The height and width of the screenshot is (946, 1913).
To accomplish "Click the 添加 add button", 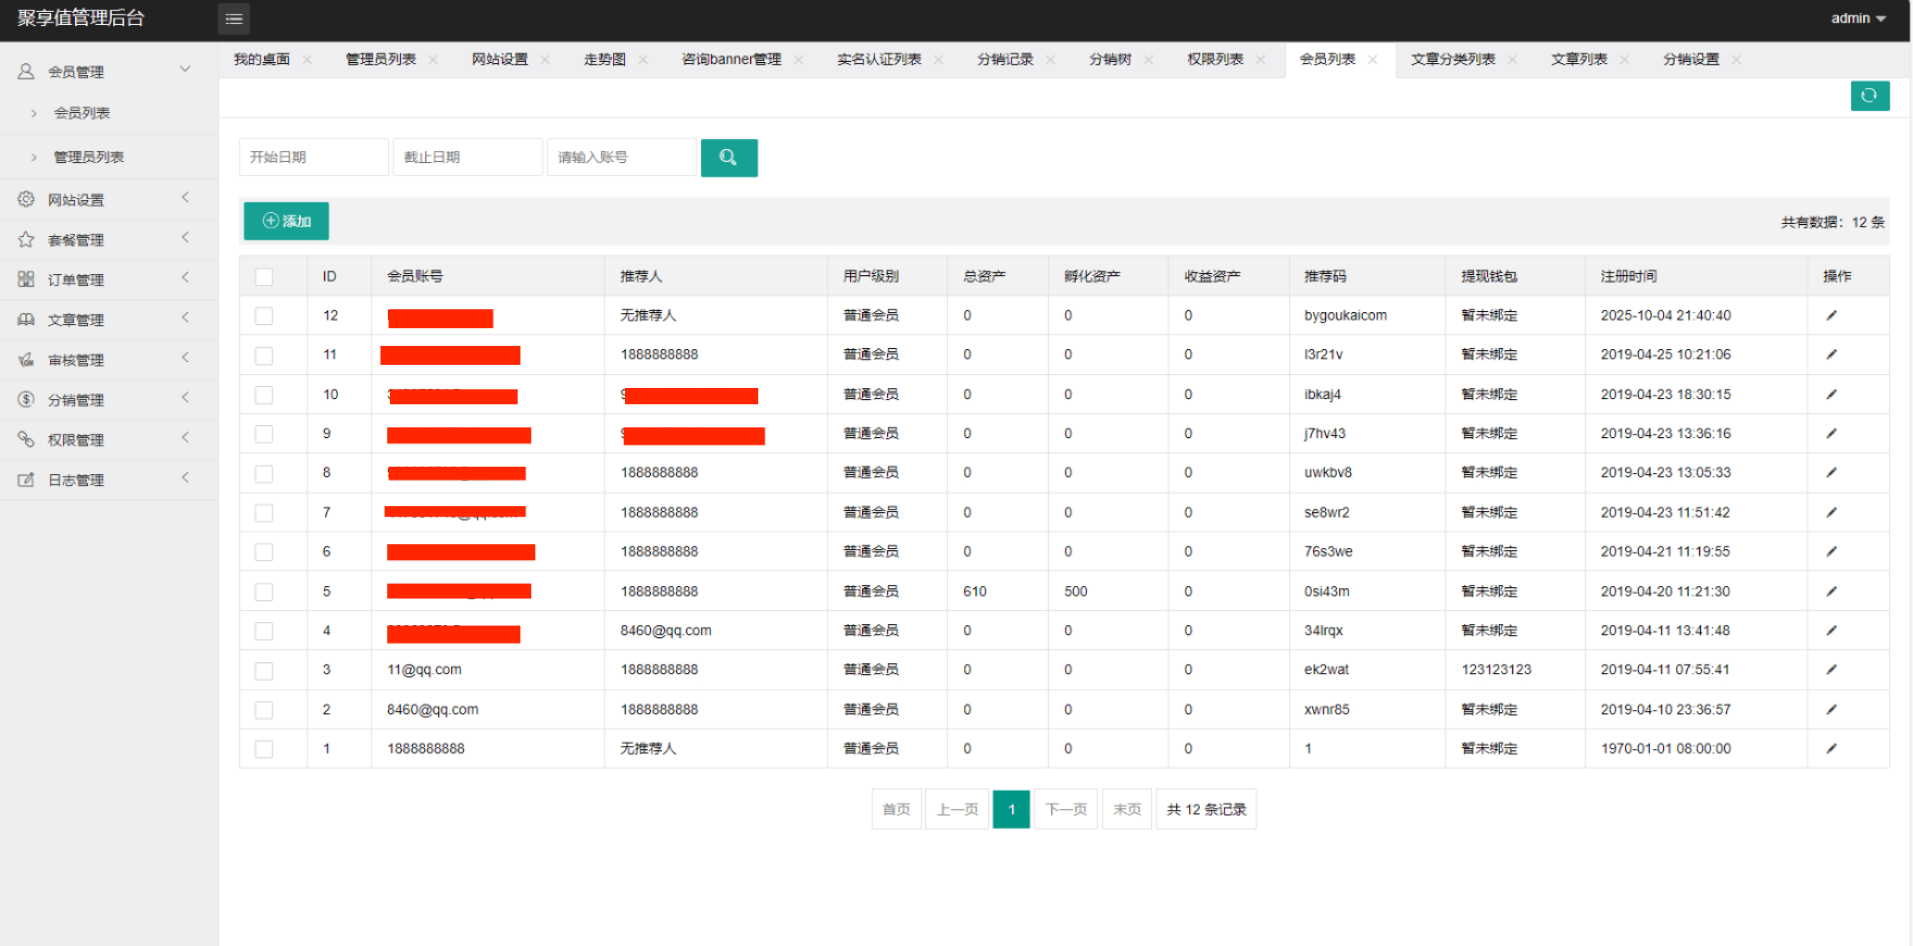I will click(285, 221).
